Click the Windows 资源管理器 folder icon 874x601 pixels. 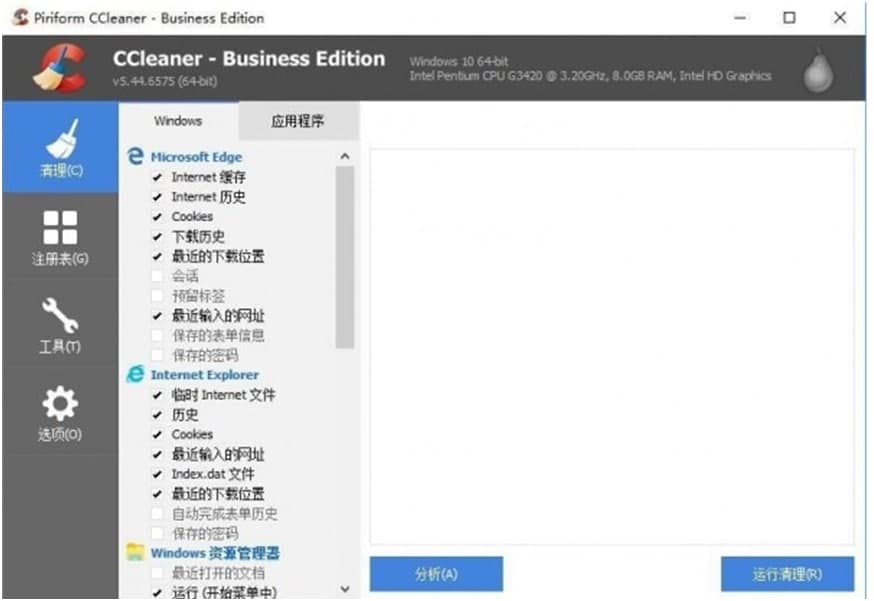click(138, 553)
